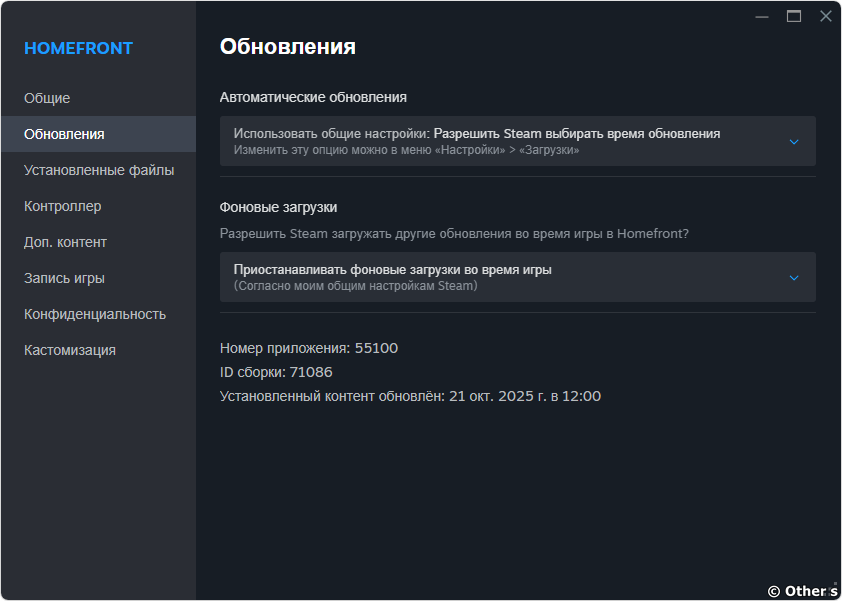Screen dimensions: 842x601
Task: Select the "Обновления" sidebar item
Action: (x=64, y=134)
